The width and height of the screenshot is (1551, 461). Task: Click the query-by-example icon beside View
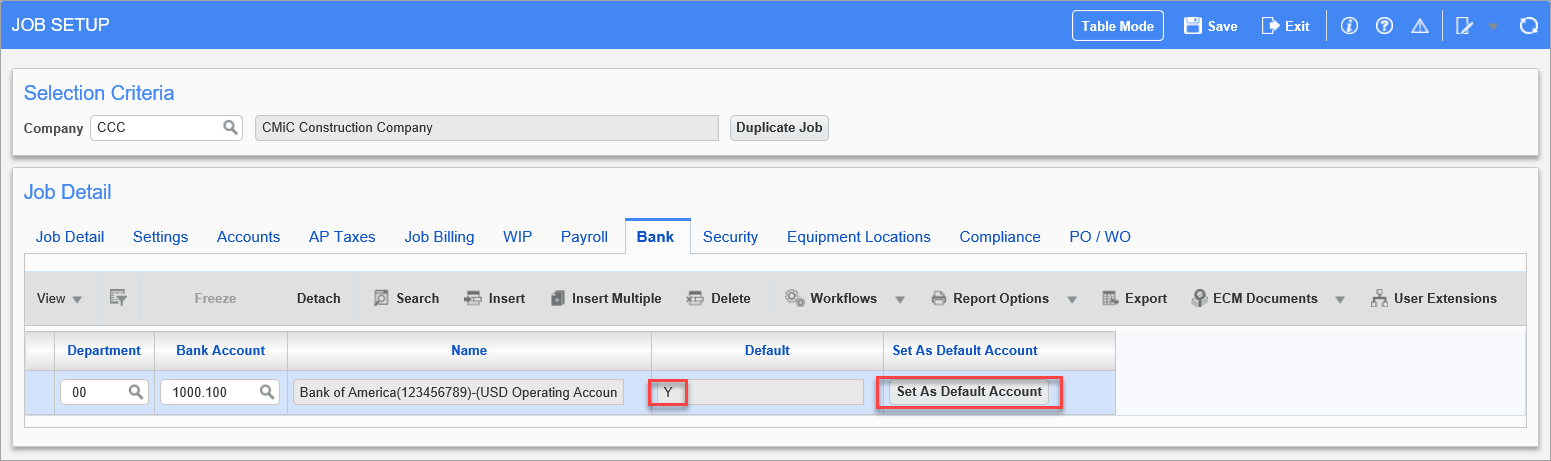(x=118, y=298)
